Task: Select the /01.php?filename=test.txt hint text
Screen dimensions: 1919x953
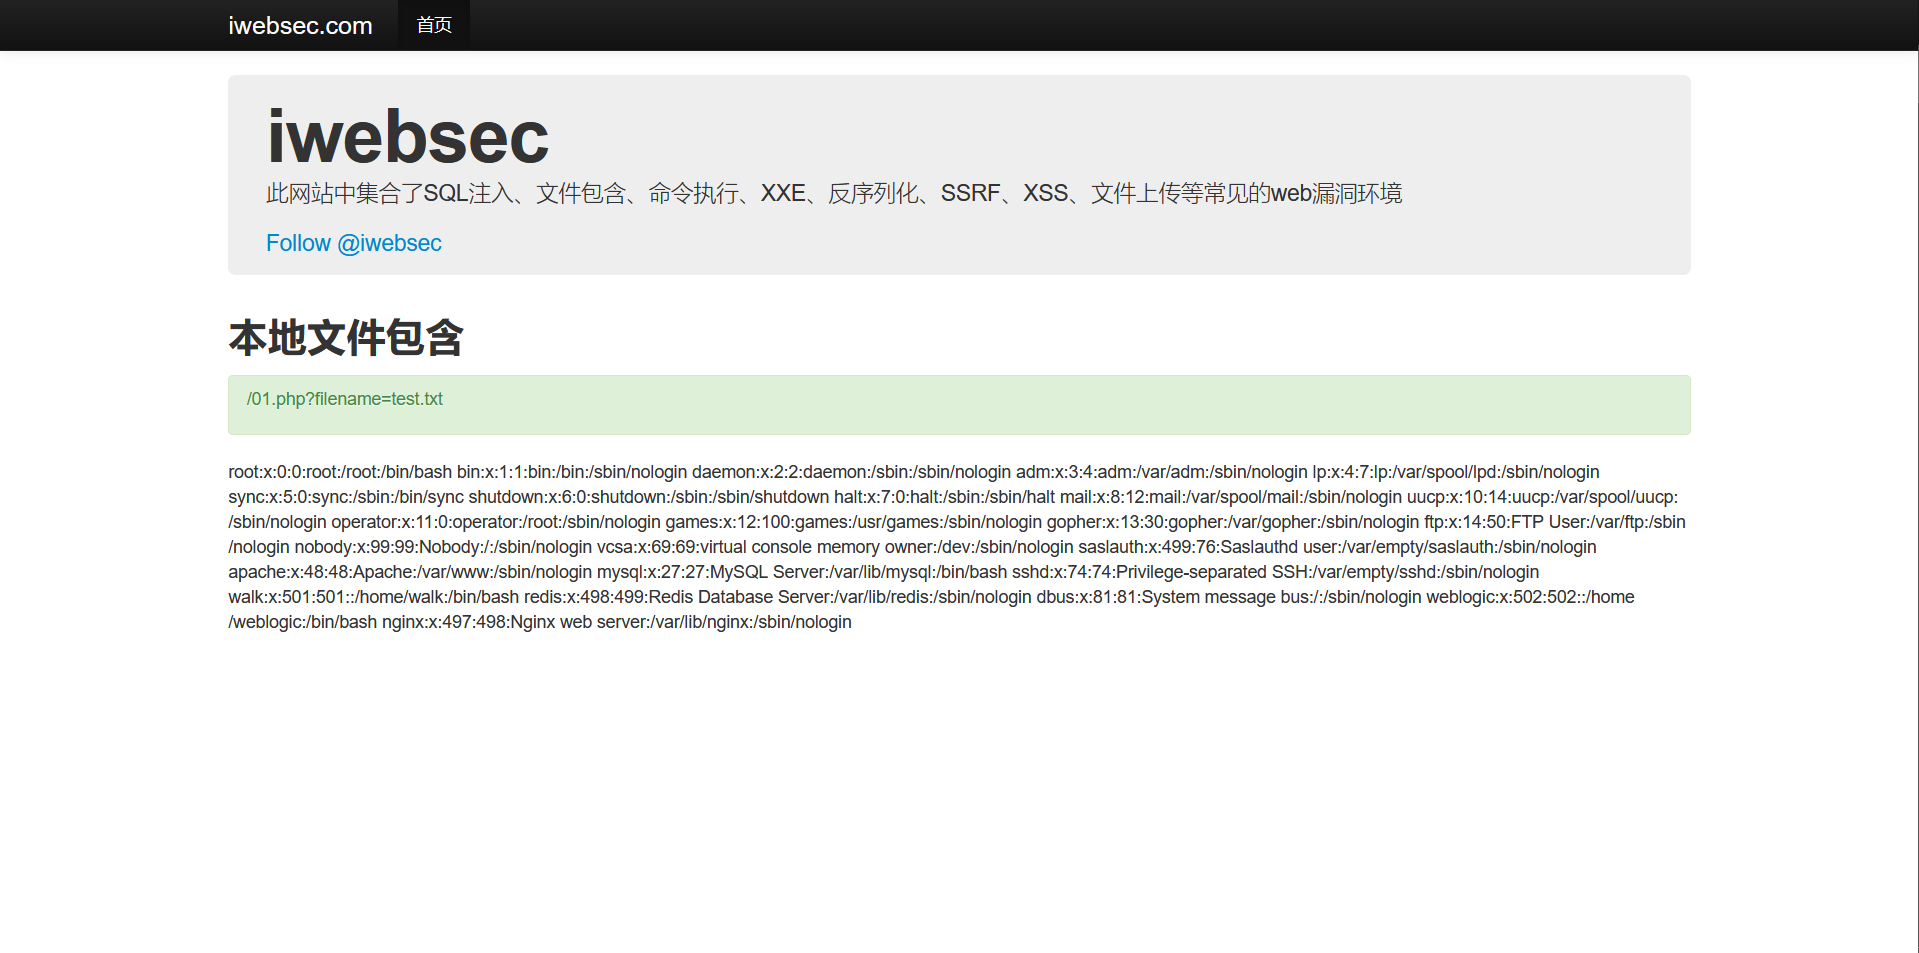Action: click(x=345, y=399)
